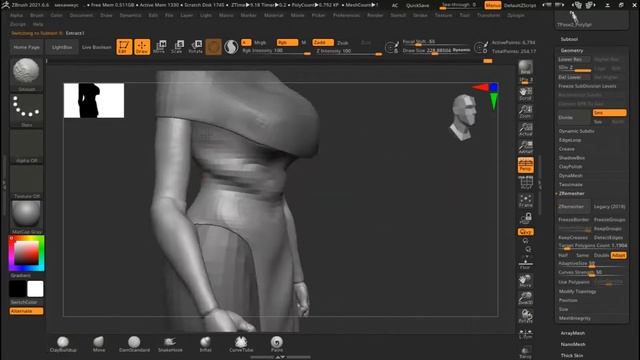Click the BPR render icon
The width and height of the screenshot is (640, 360).
tap(525, 68)
